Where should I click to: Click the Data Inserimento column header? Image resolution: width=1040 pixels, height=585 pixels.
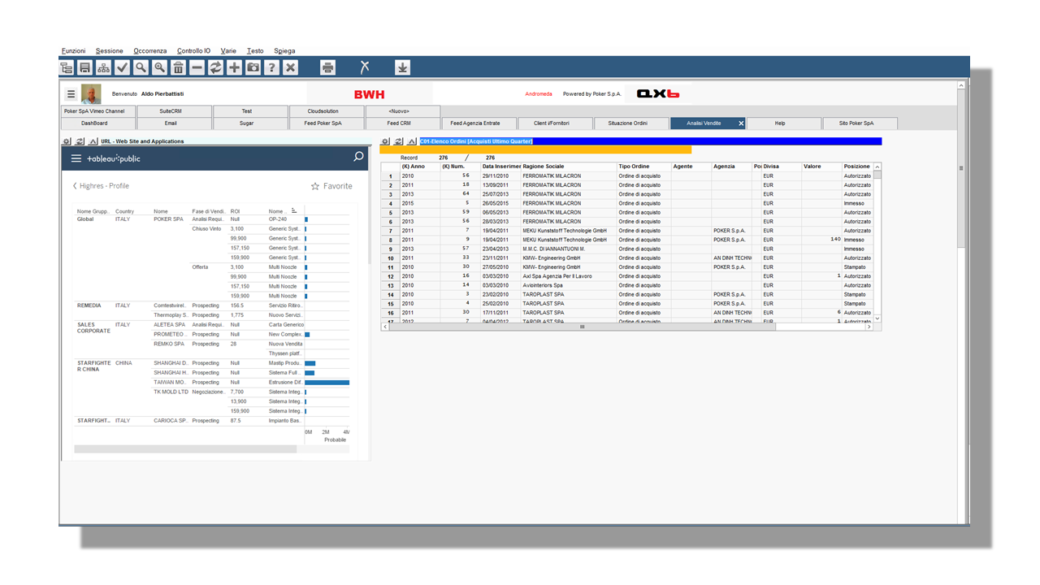(501, 166)
